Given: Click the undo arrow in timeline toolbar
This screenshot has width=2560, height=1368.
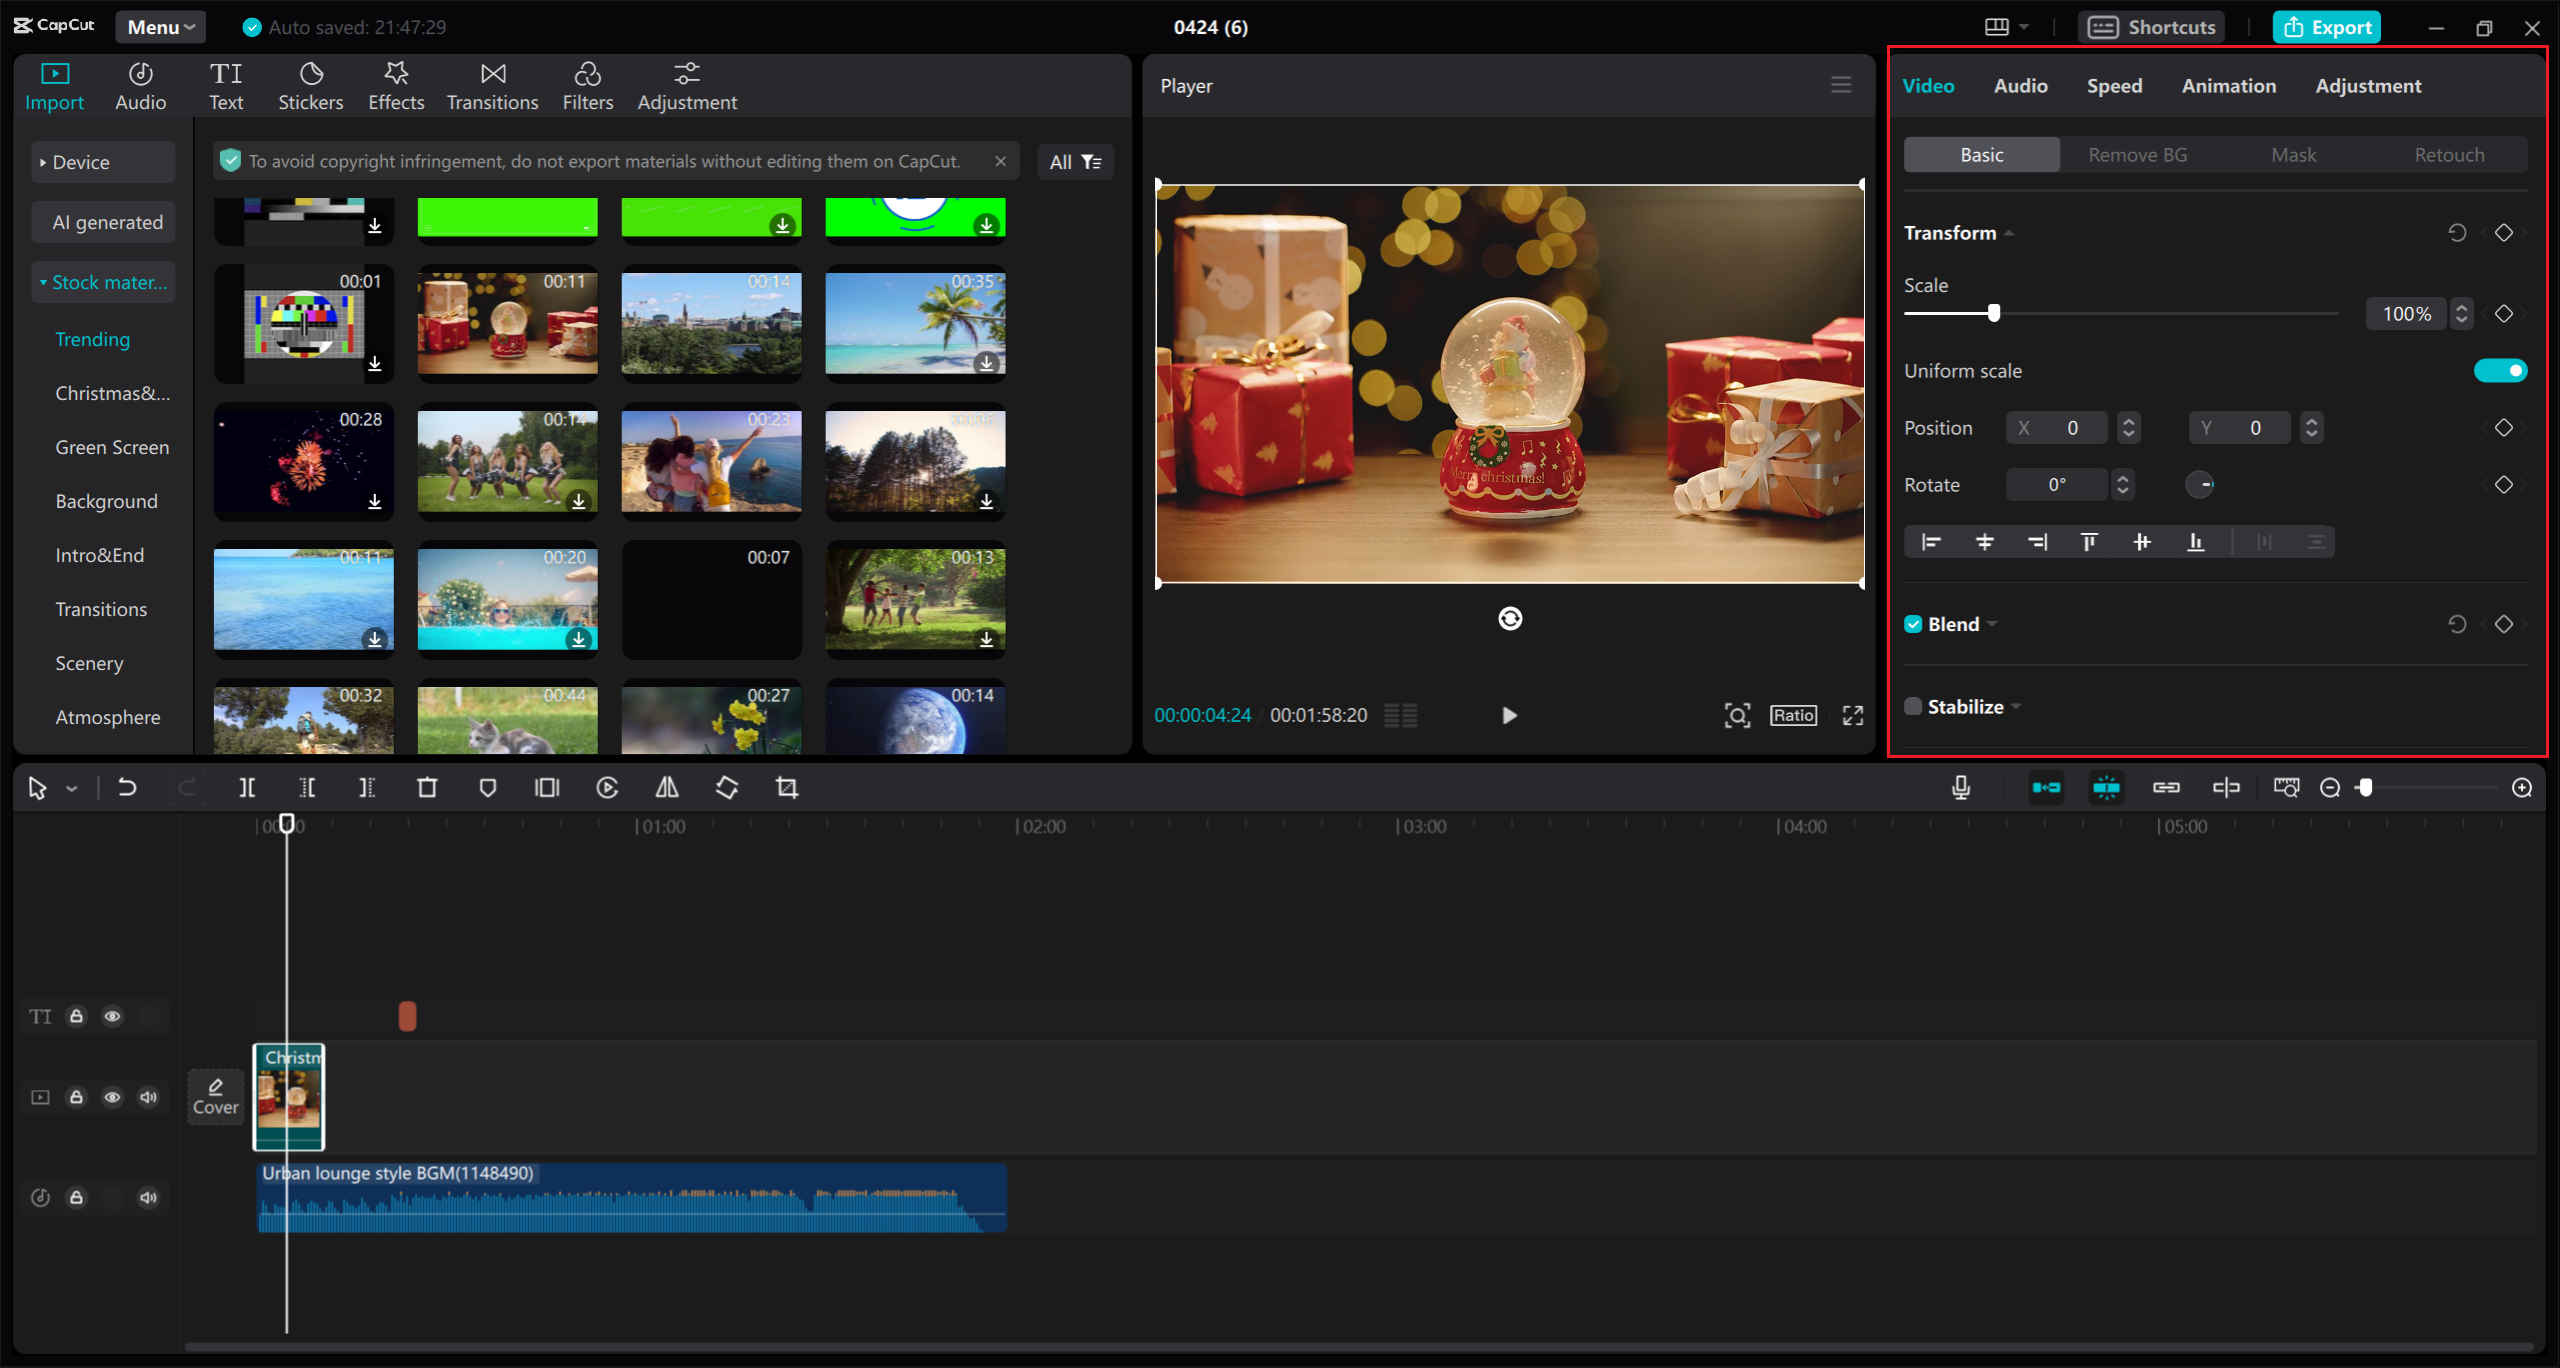Looking at the screenshot, I should 127,788.
